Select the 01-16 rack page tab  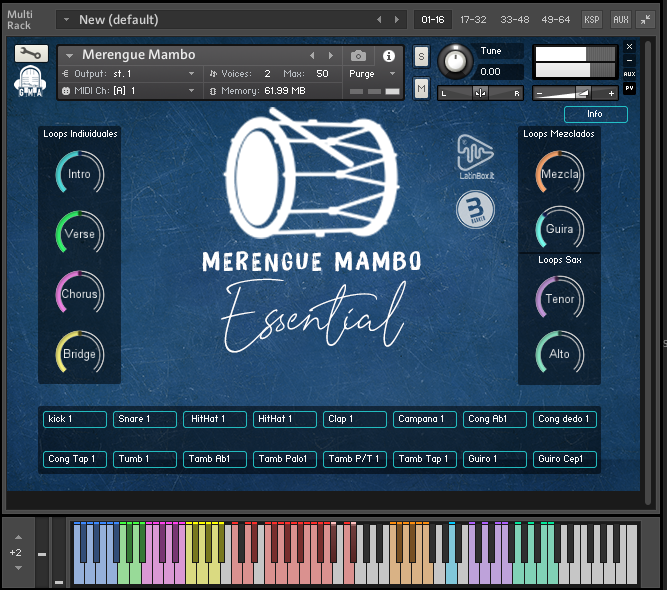click(433, 20)
